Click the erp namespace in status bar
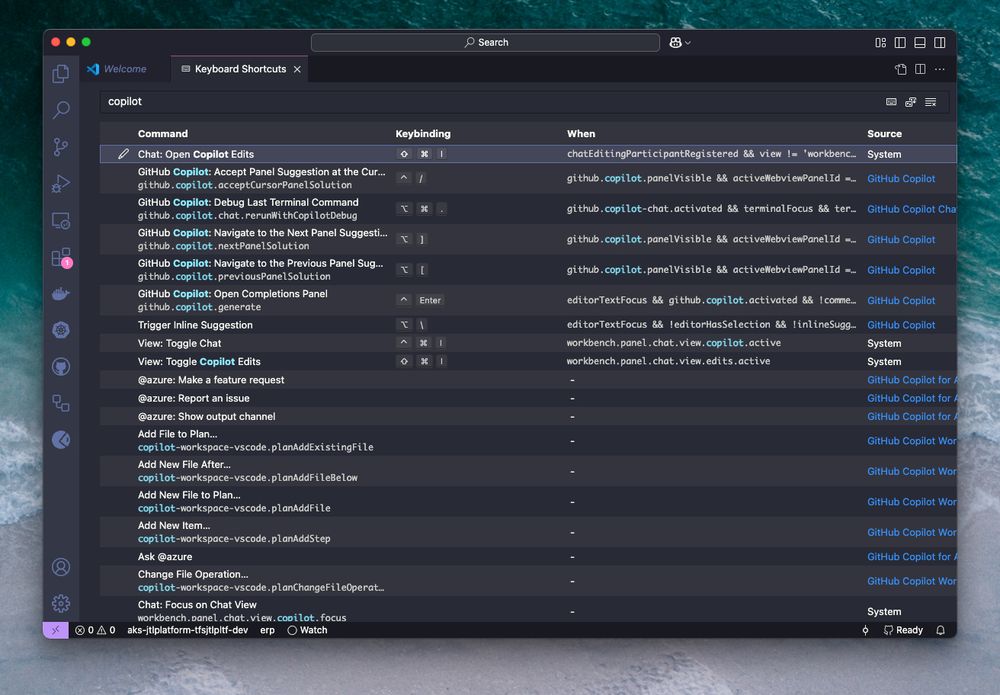This screenshot has height=695, width=1000. point(267,630)
